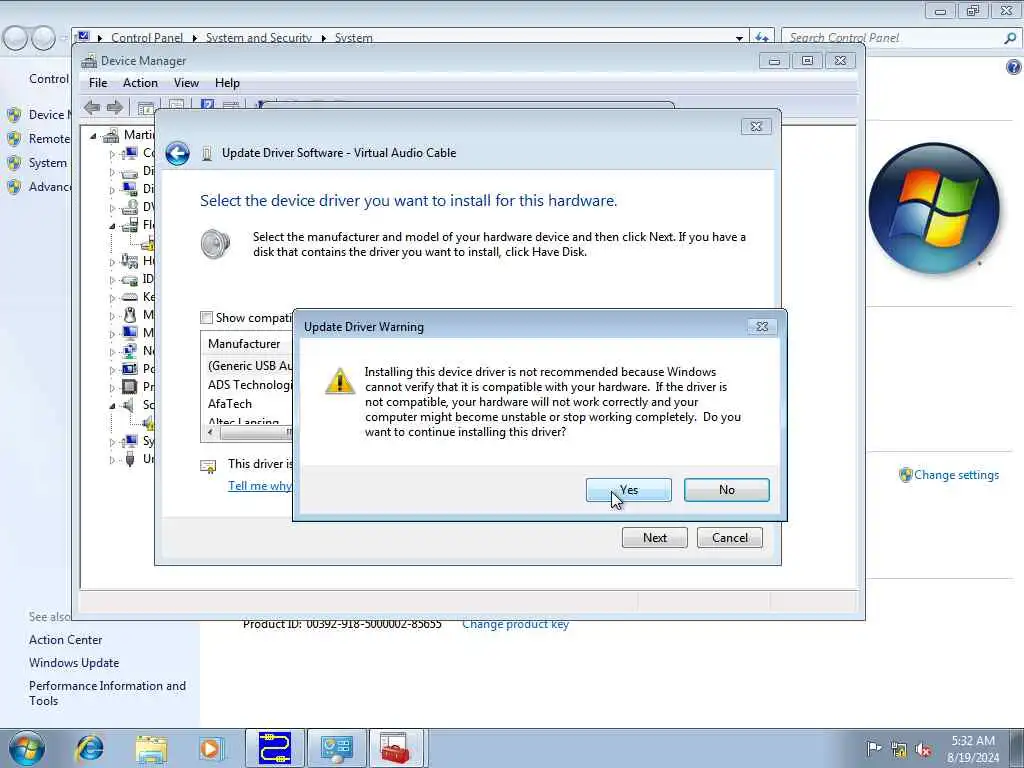Switch to the red toolbox taskbar app
The width and height of the screenshot is (1024, 768).
click(397, 748)
